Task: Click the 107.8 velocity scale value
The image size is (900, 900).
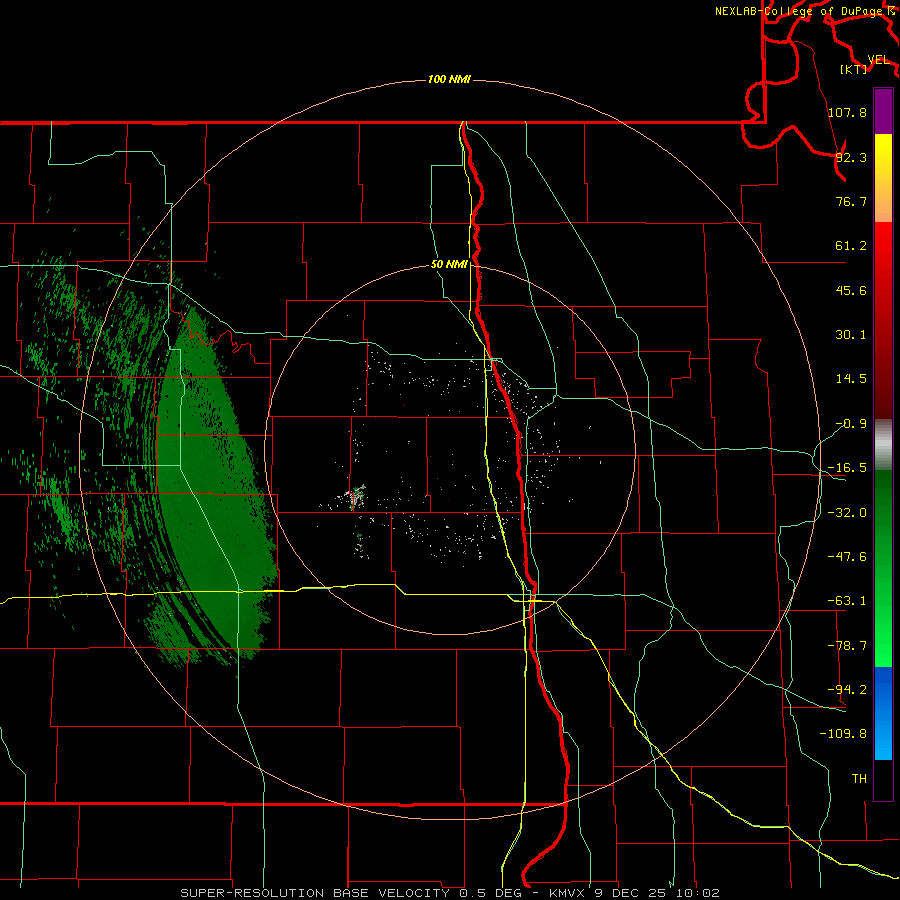Action: tap(847, 112)
